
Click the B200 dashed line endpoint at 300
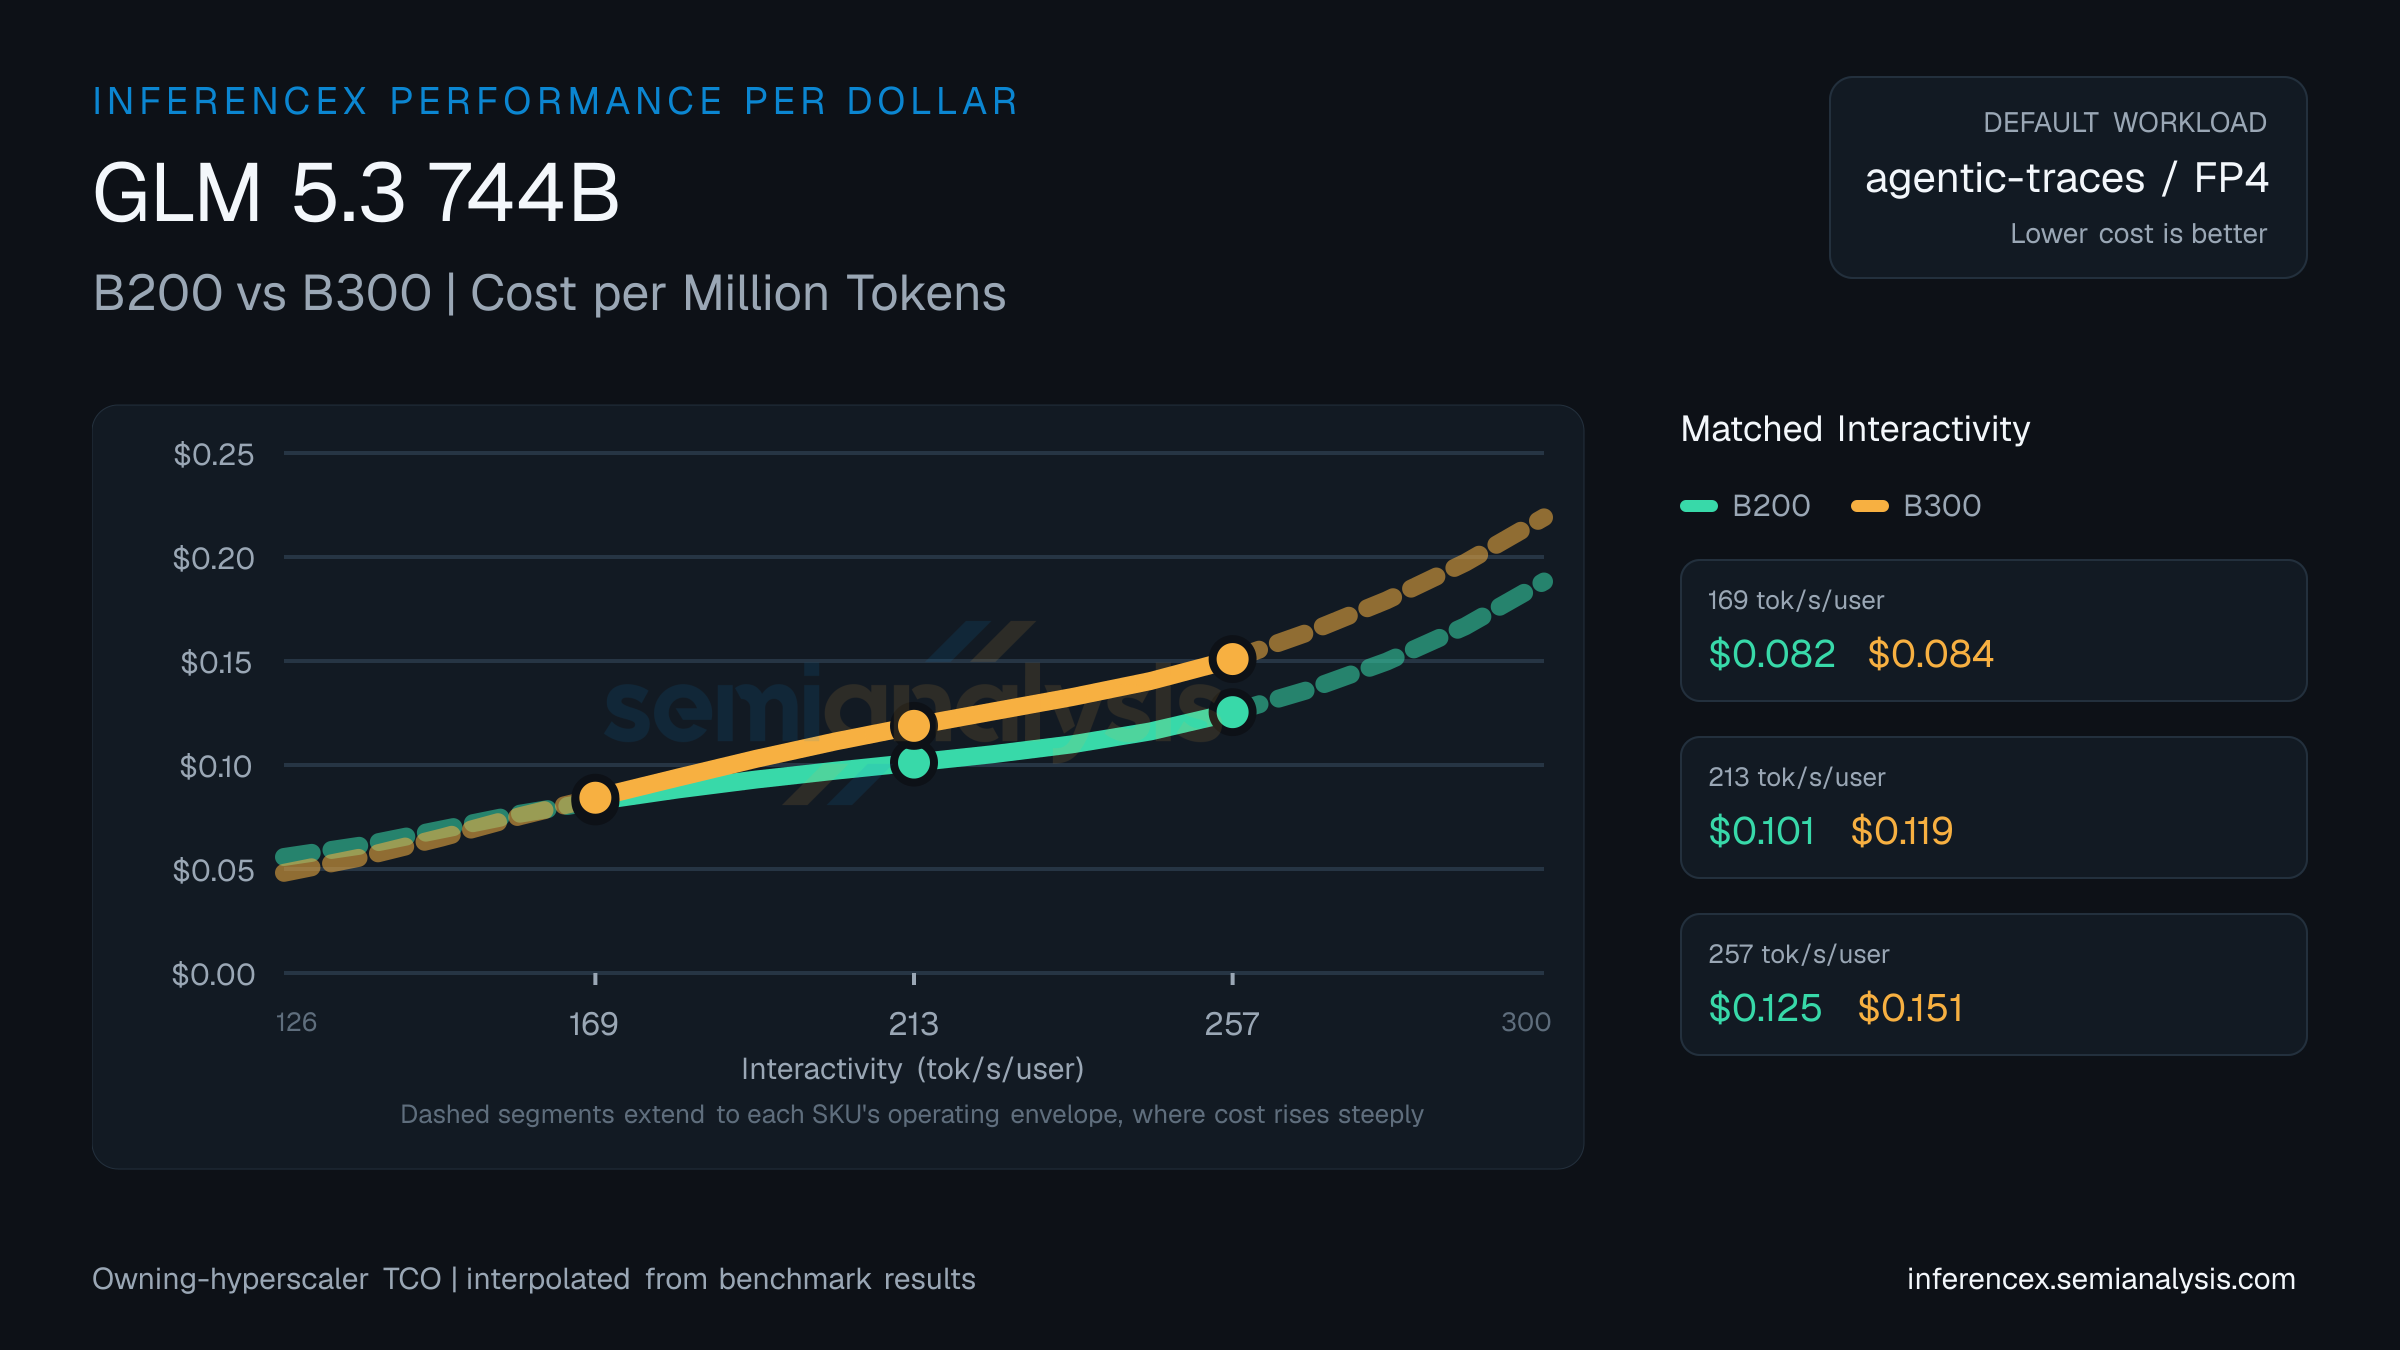(1543, 582)
